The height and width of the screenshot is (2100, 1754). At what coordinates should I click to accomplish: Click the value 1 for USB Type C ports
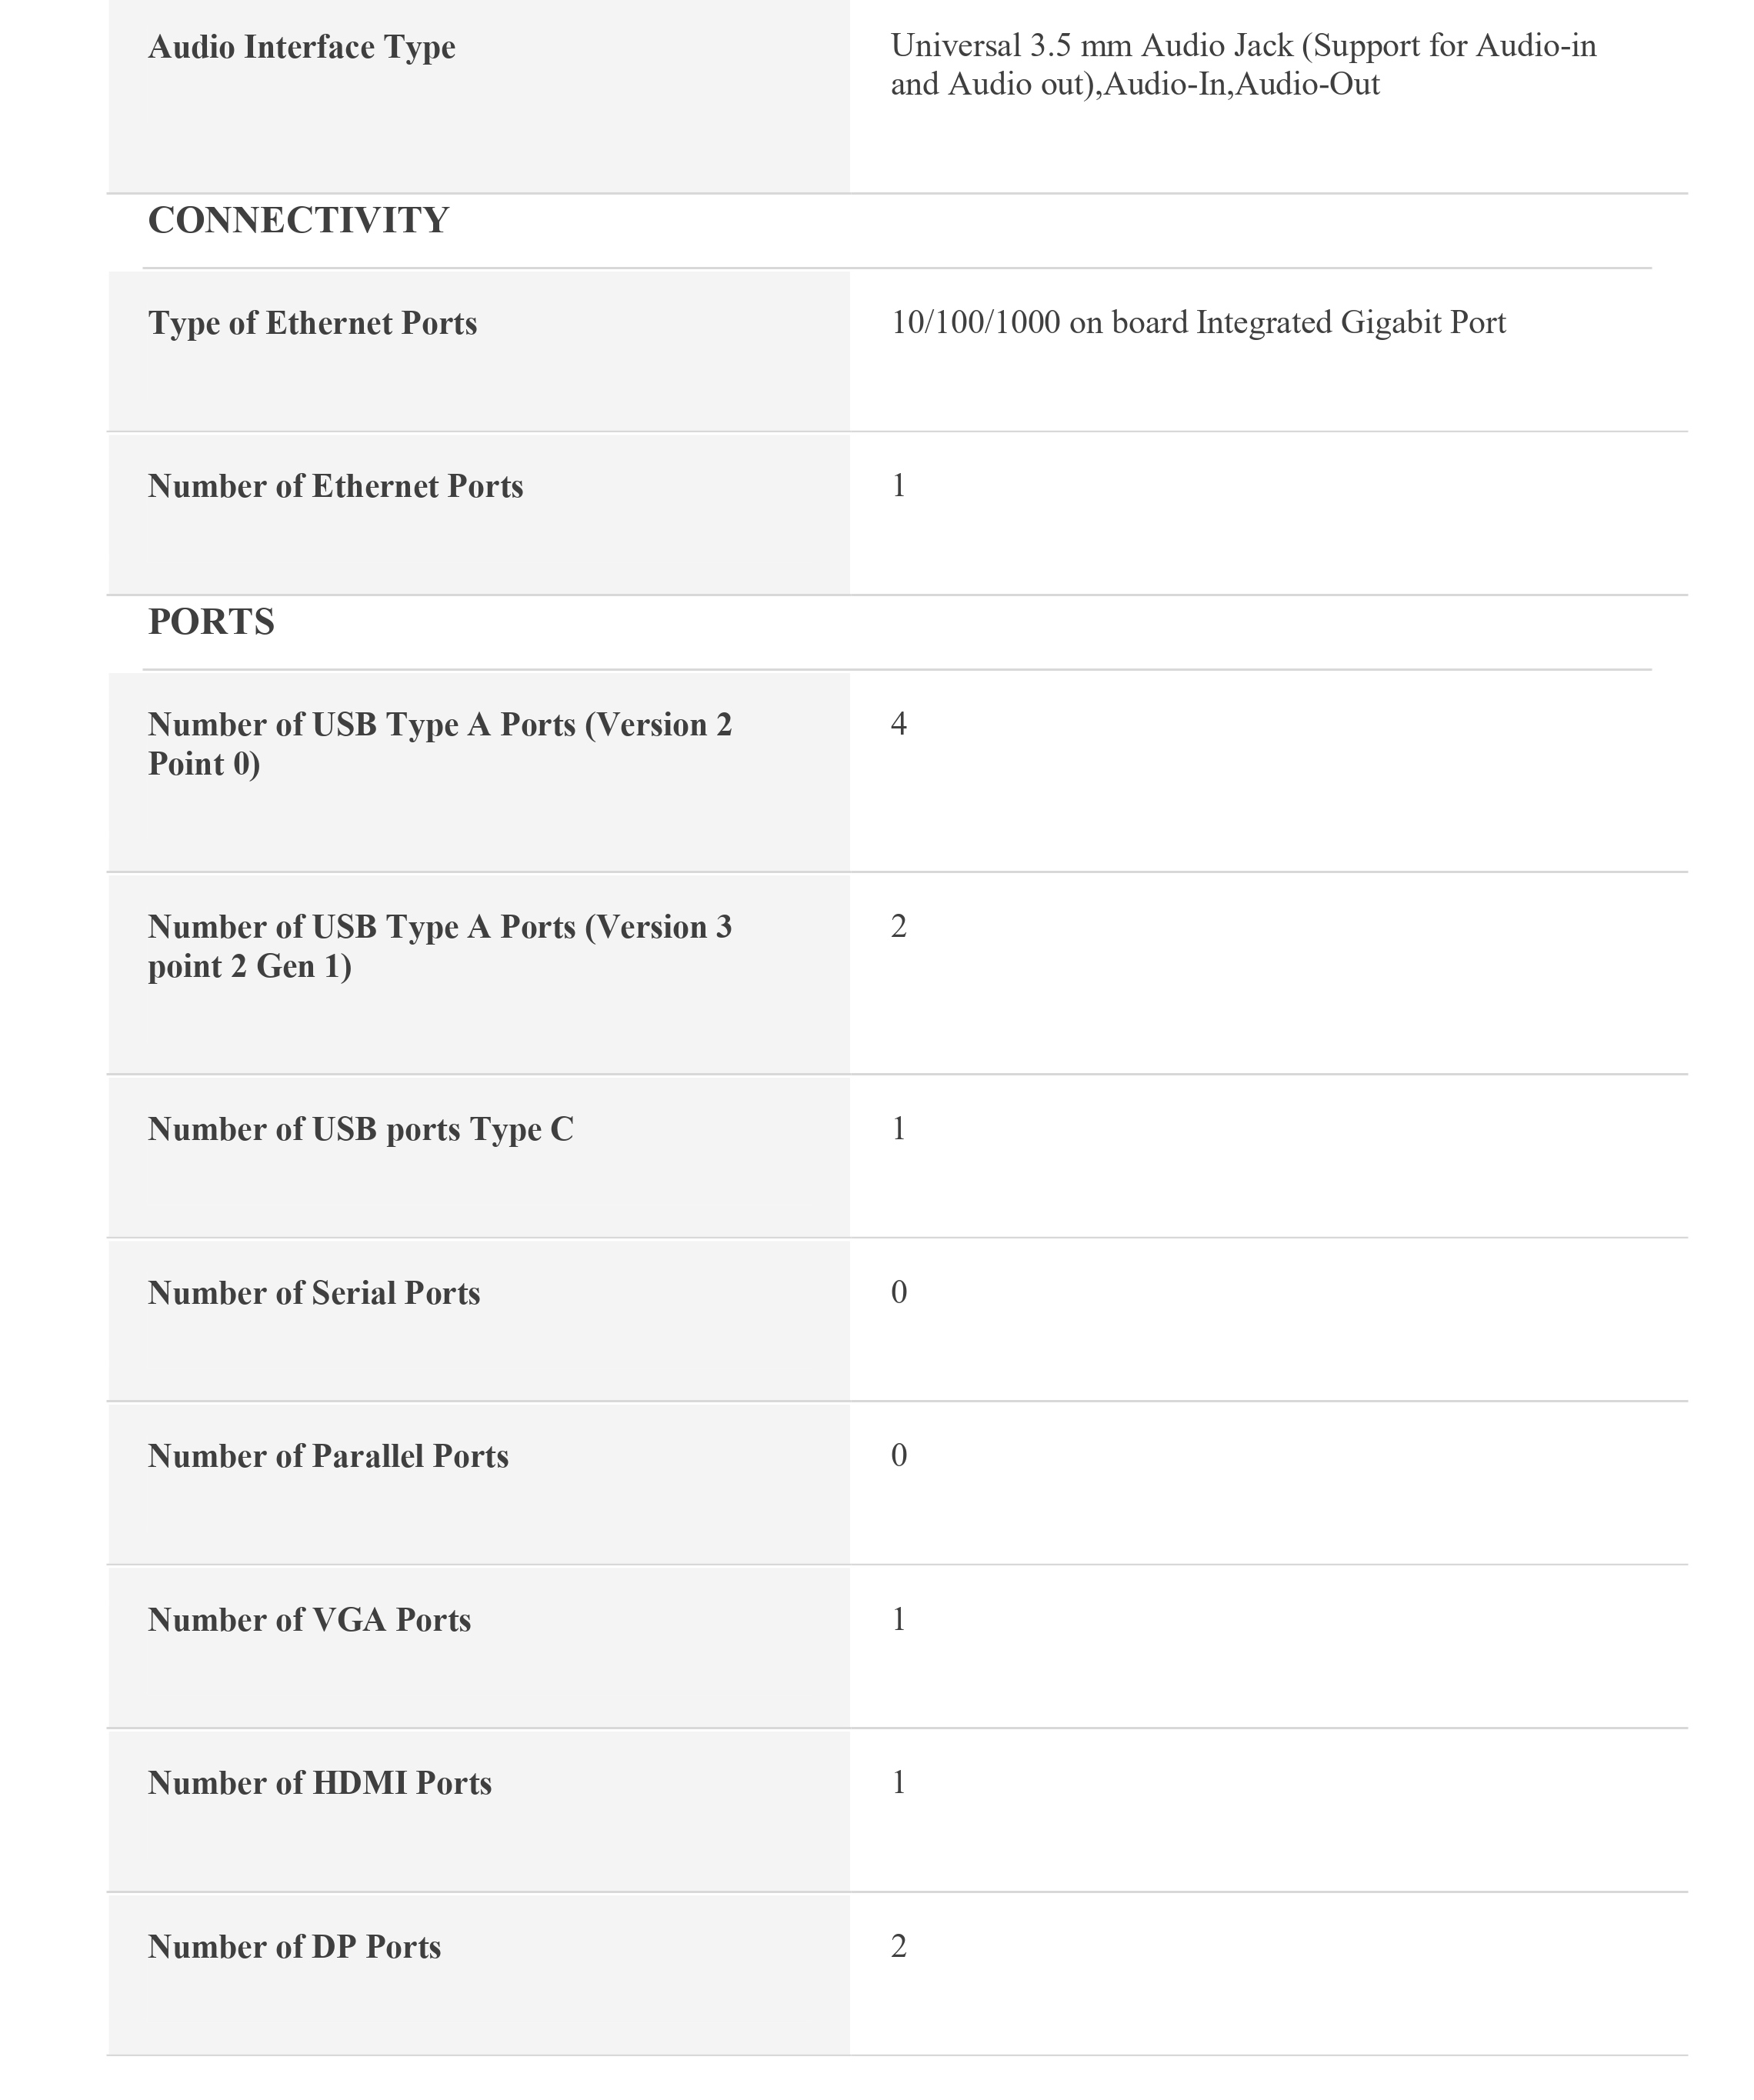click(898, 1129)
